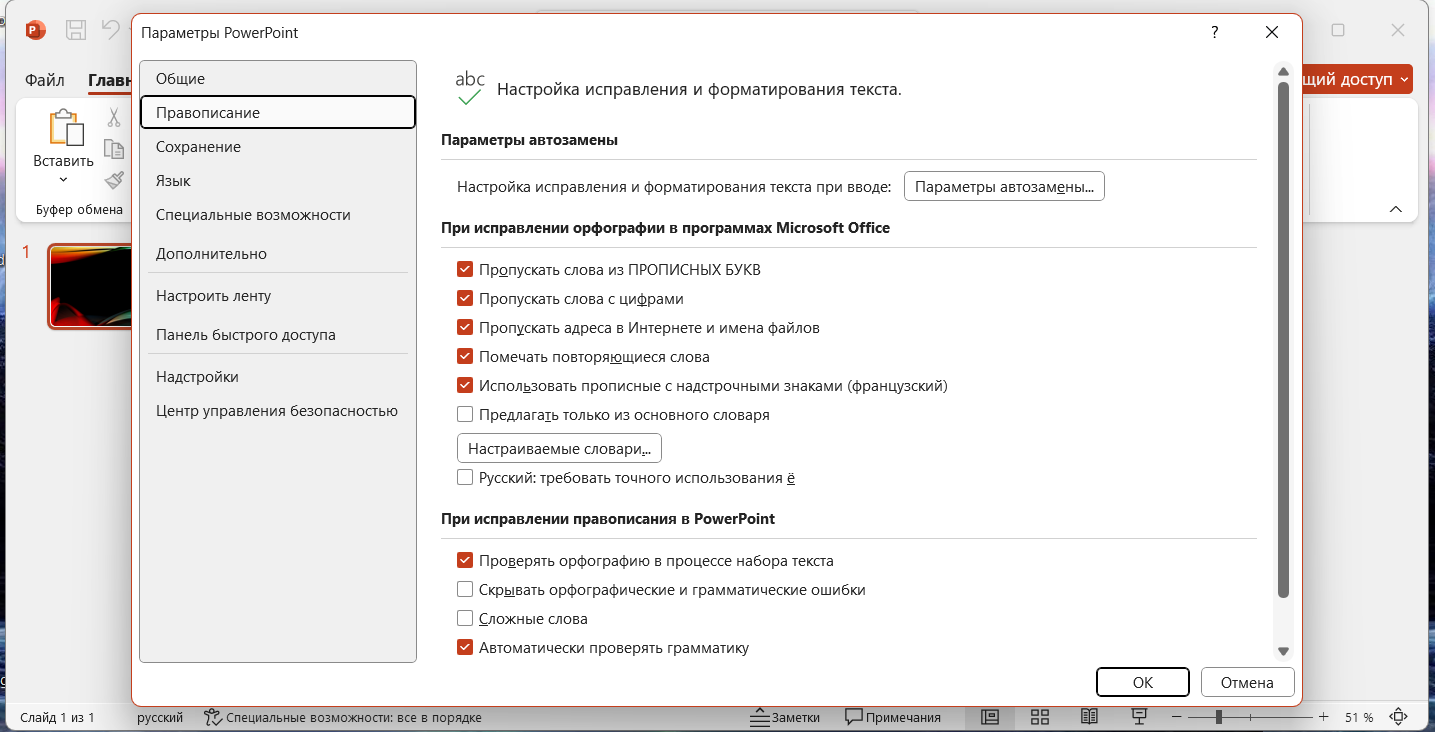Click the zoom in plus icon
The width and height of the screenshot is (1435, 732).
pos(1323,717)
